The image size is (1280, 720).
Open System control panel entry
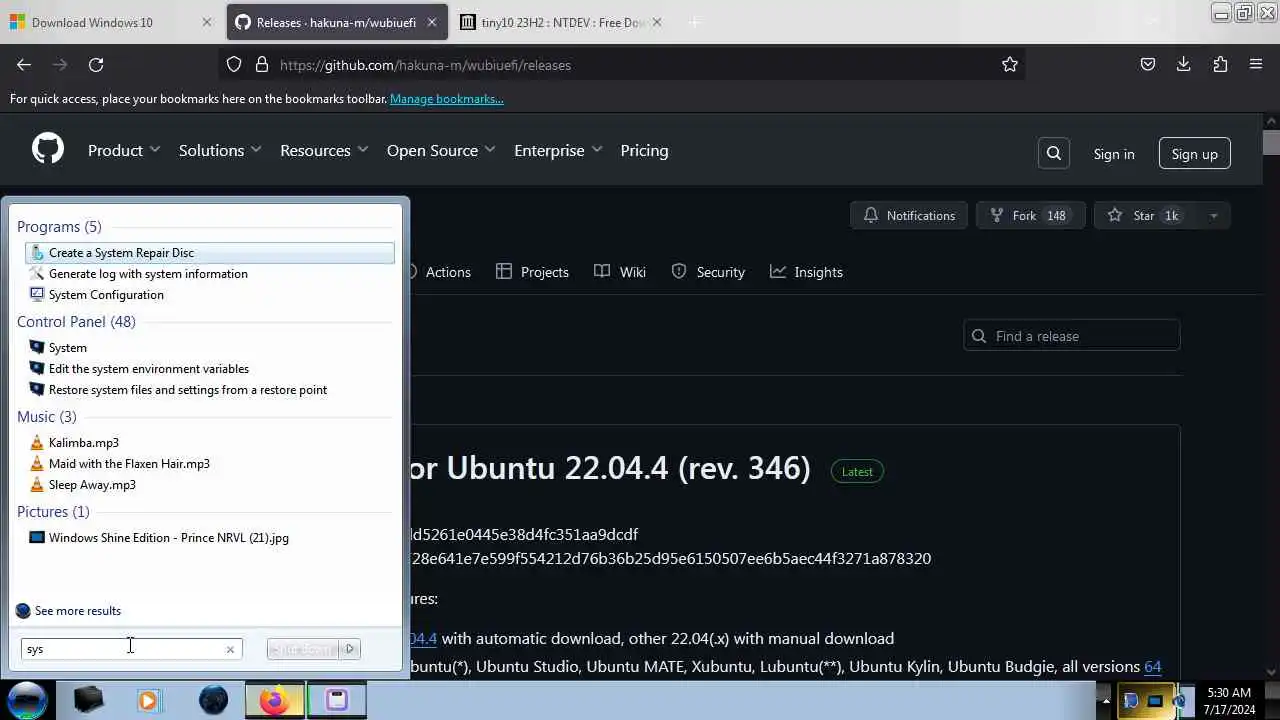coord(67,348)
